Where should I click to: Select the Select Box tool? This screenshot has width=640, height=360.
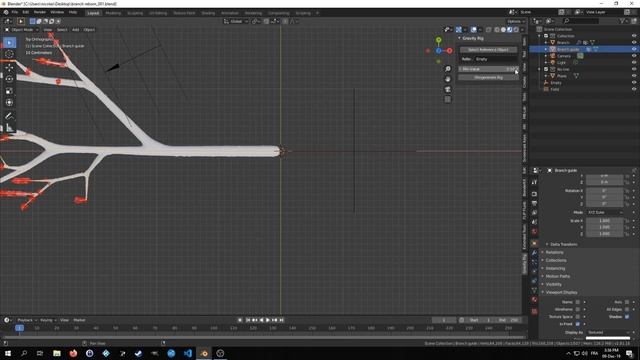[x=9, y=42]
